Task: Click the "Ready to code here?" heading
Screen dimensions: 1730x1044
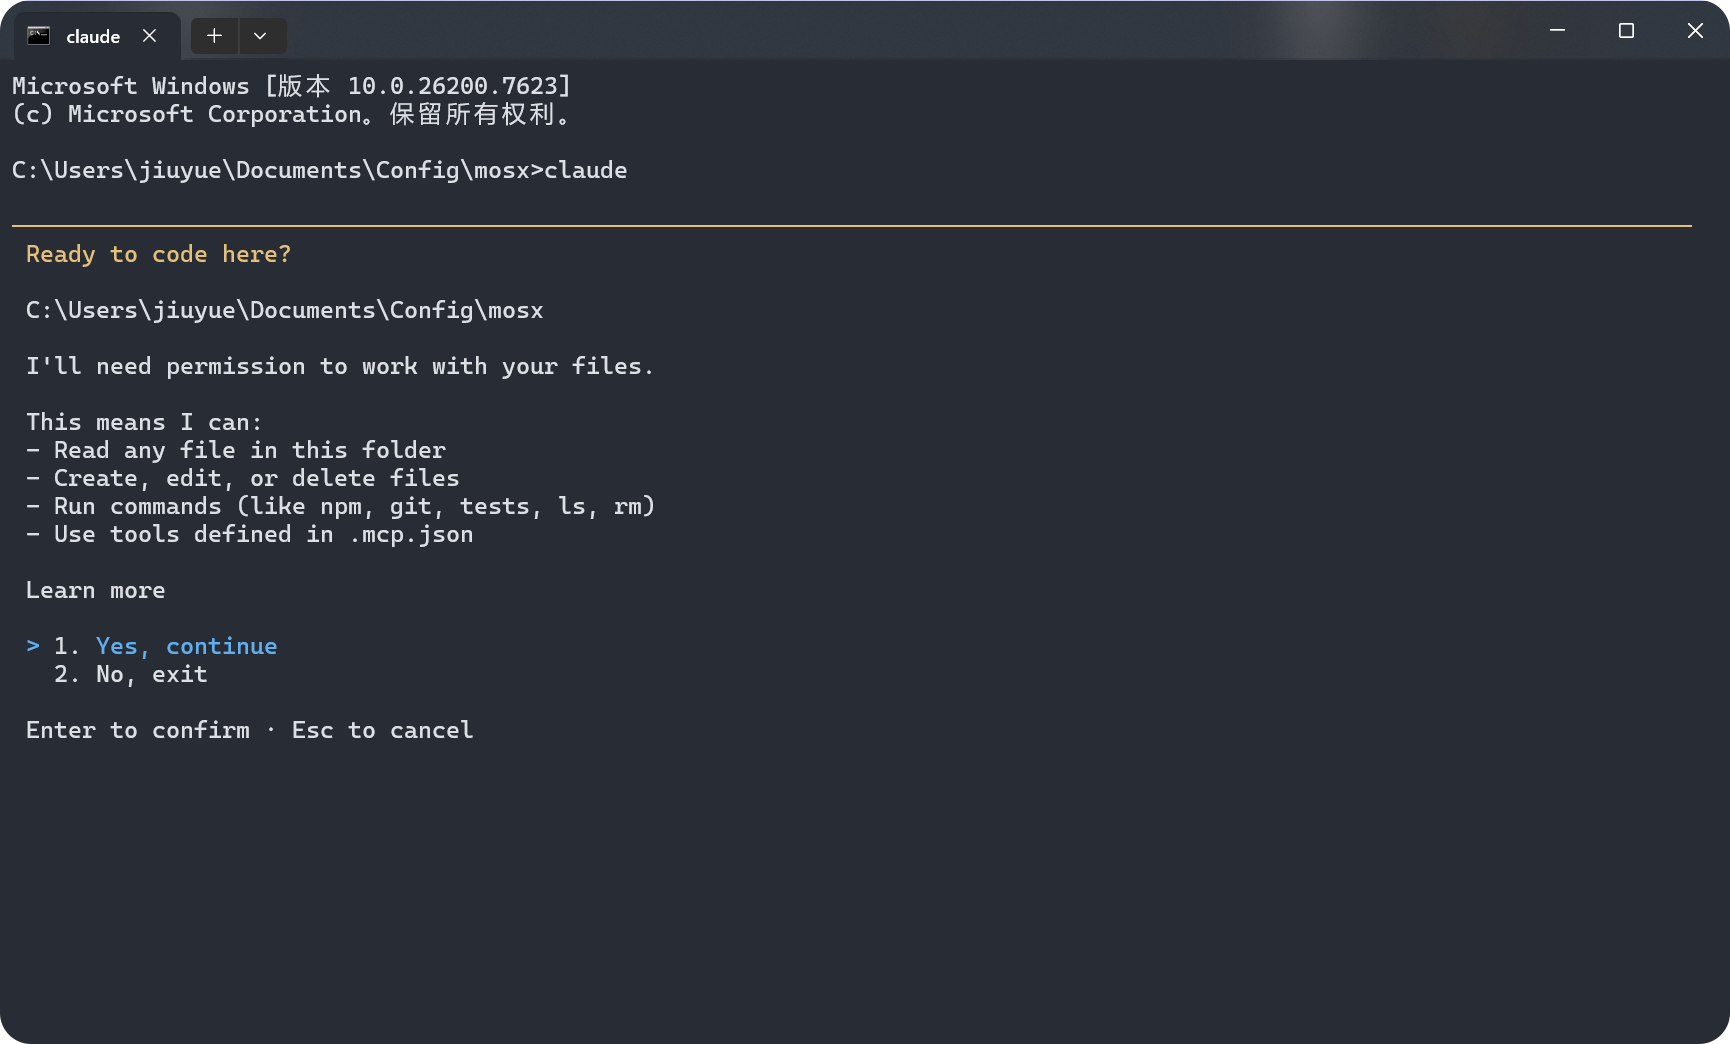Action: [x=158, y=254]
